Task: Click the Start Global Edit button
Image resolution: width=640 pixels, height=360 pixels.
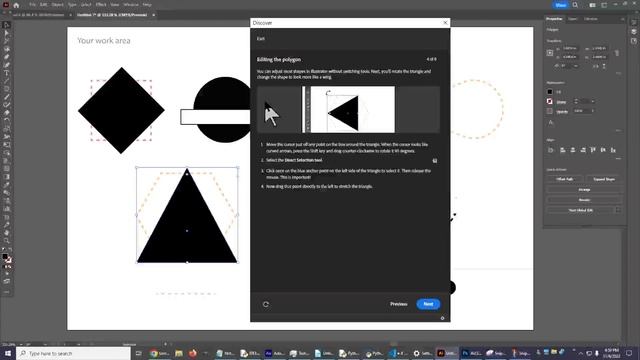Action: coord(580,210)
